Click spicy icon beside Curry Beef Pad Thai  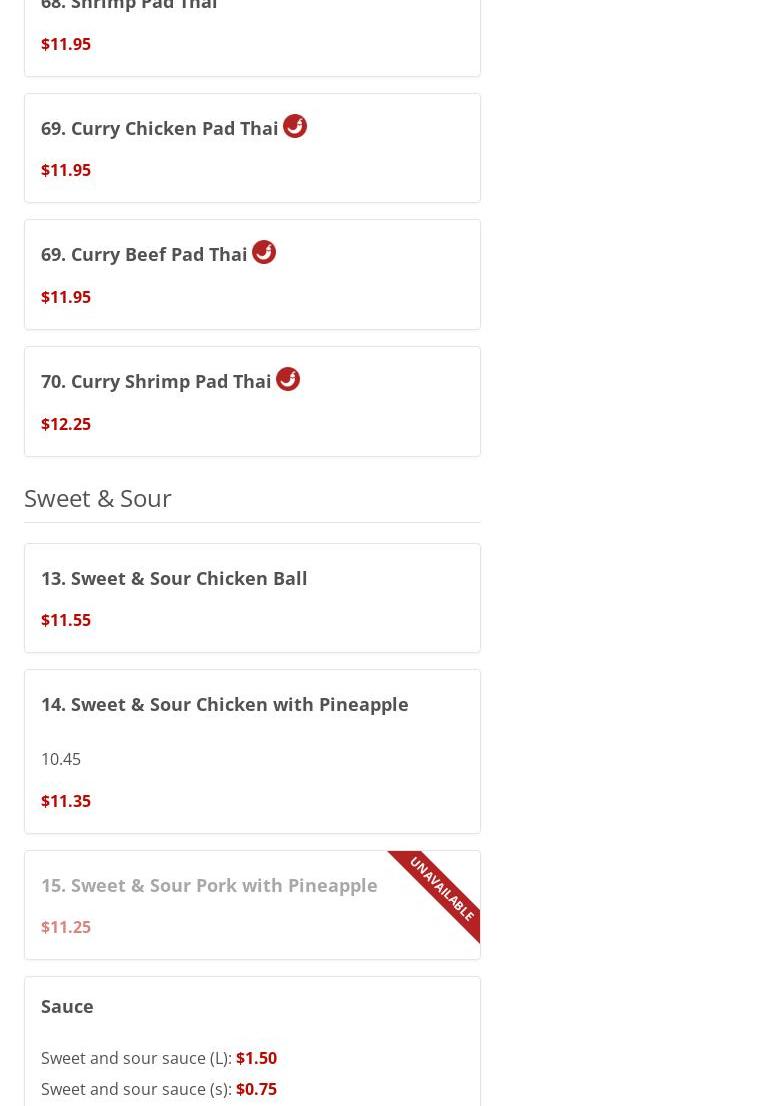tap(264, 252)
